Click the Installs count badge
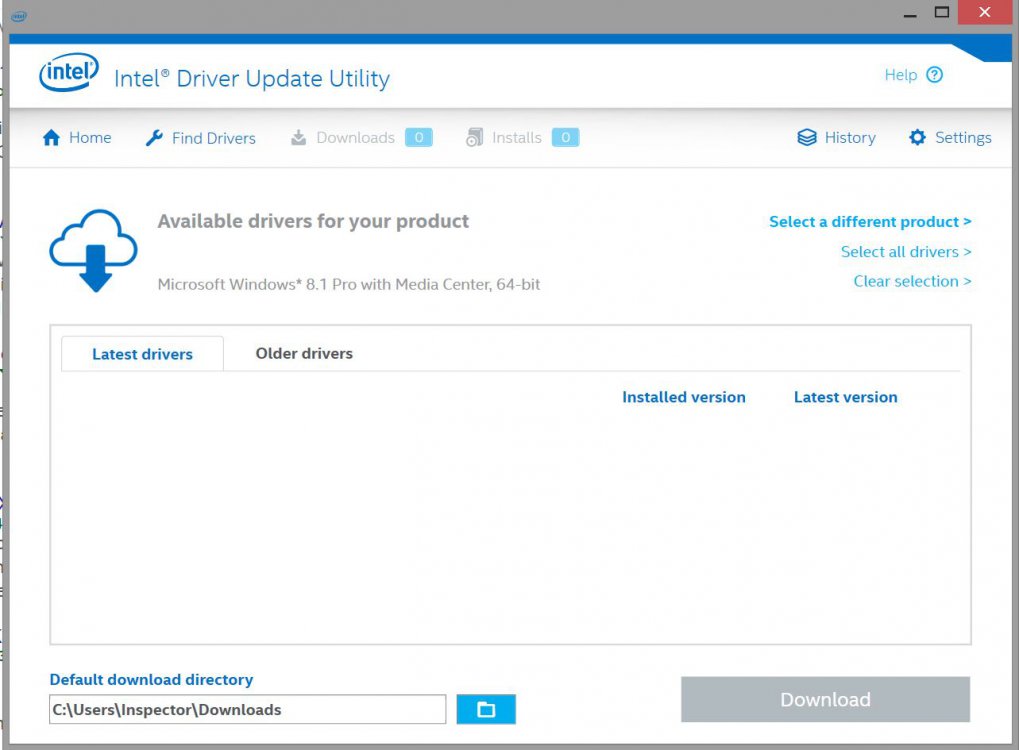The width and height of the screenshot is (1019, 750). pos(565,138)
